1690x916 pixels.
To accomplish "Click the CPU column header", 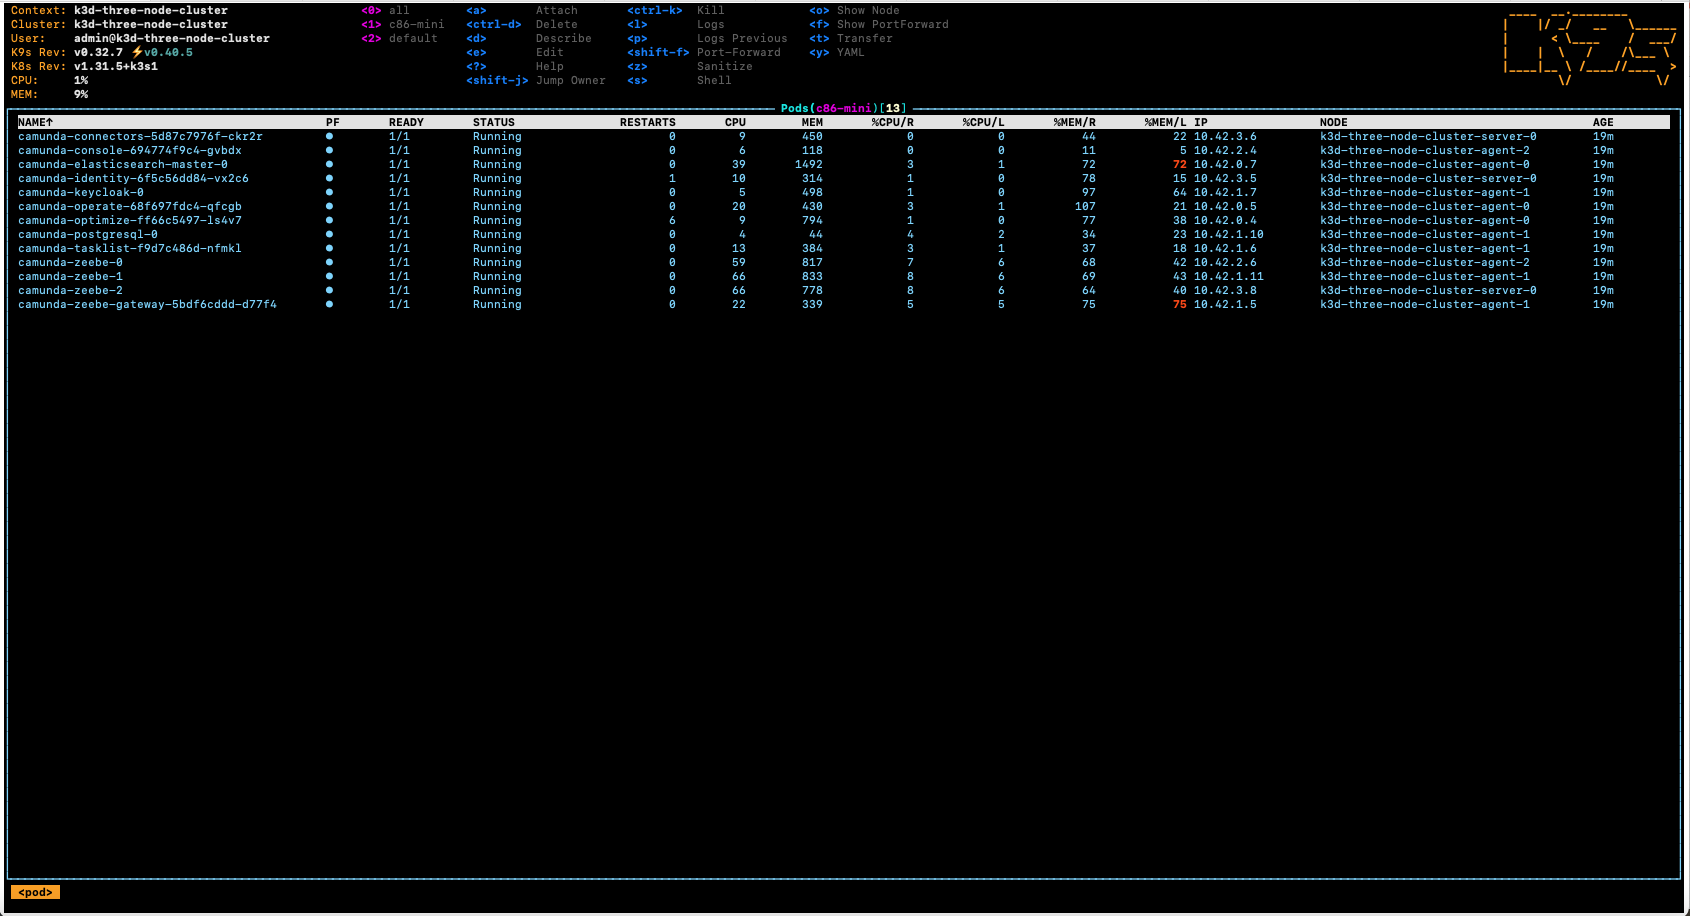I will pos(735,122).
